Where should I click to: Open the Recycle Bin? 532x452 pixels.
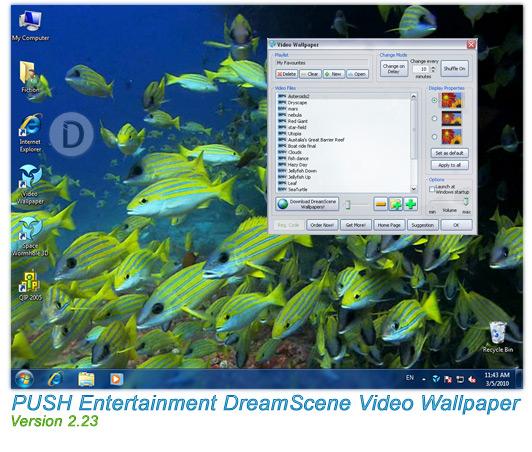tap(498, 337)
